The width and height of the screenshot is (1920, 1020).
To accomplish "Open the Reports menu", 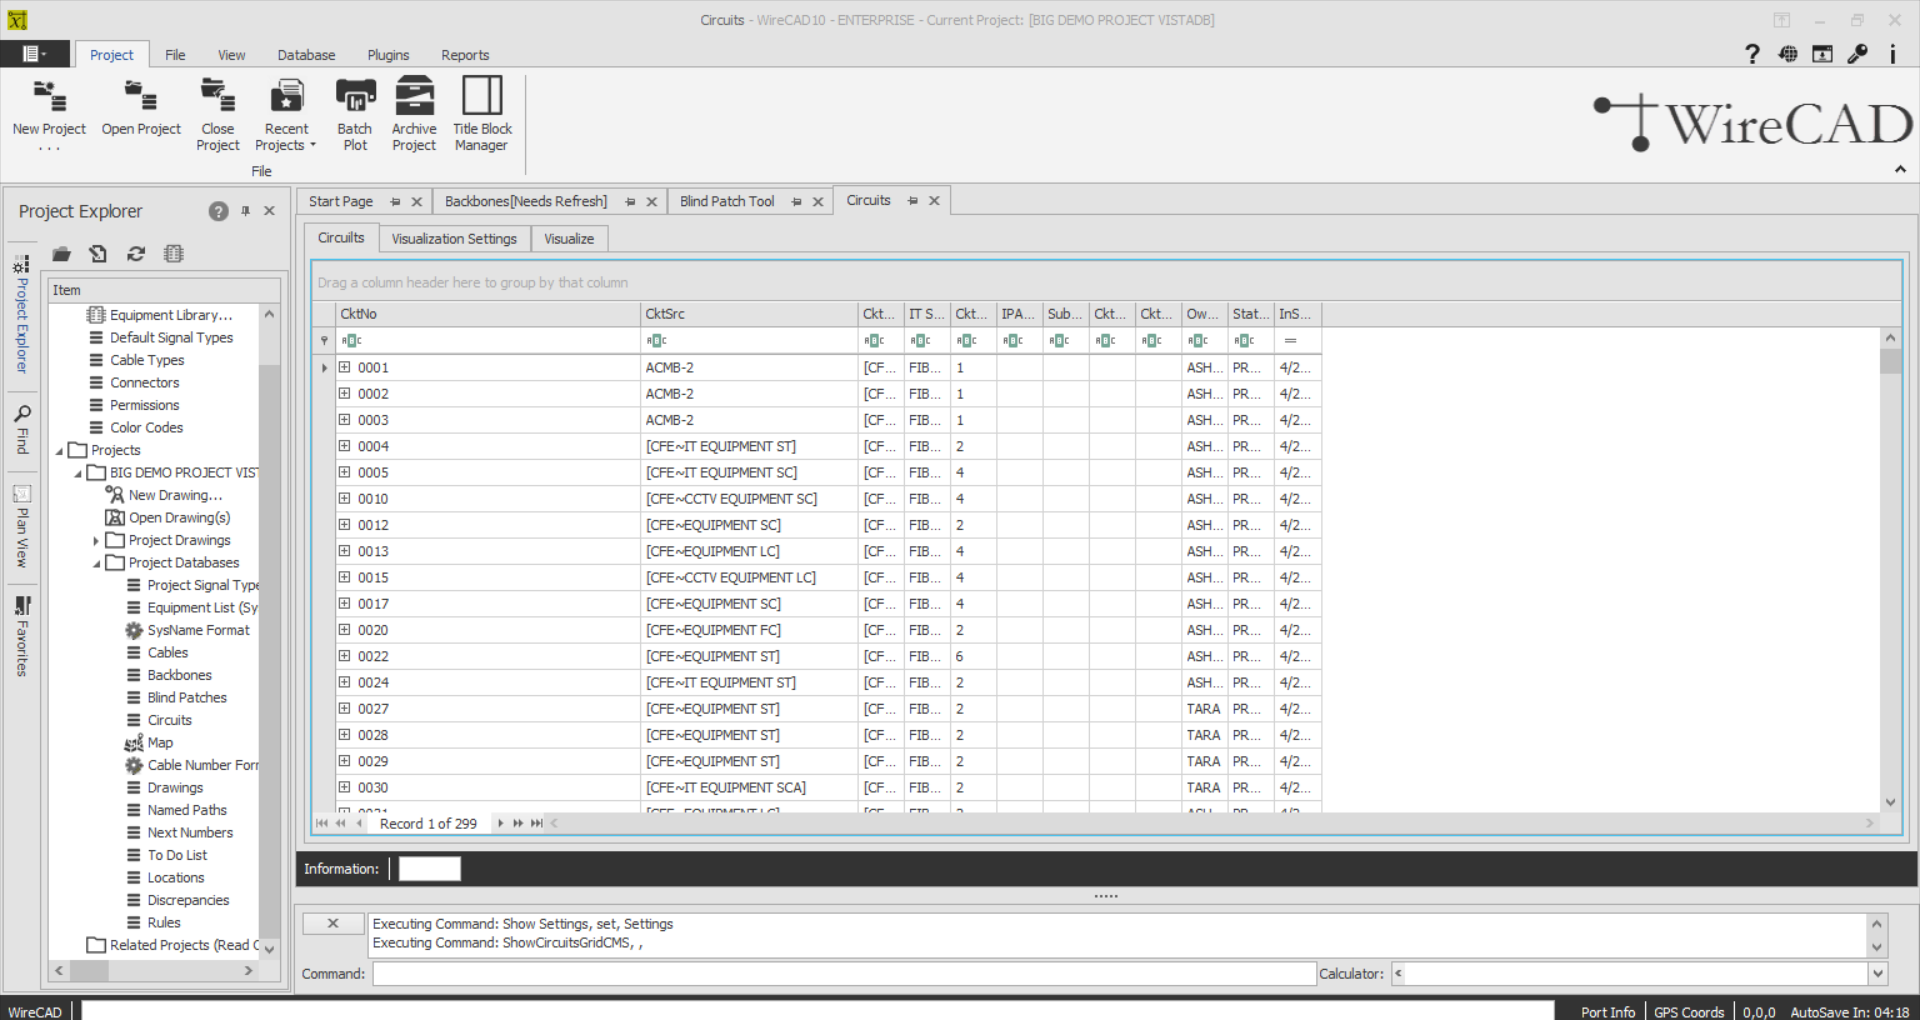I will [465, 55].
